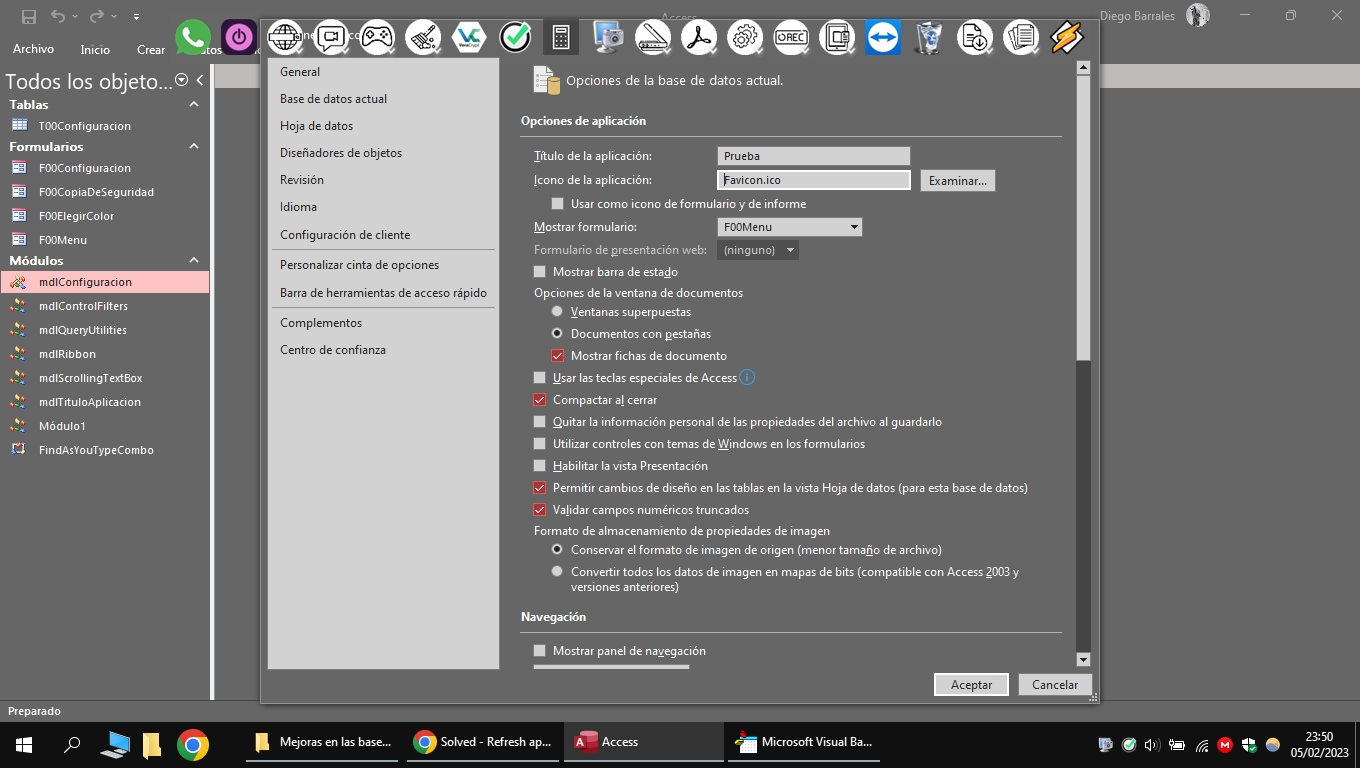1360x768 pixels.
Task: Click the Undo arrow icon
Action: point(58,16)
